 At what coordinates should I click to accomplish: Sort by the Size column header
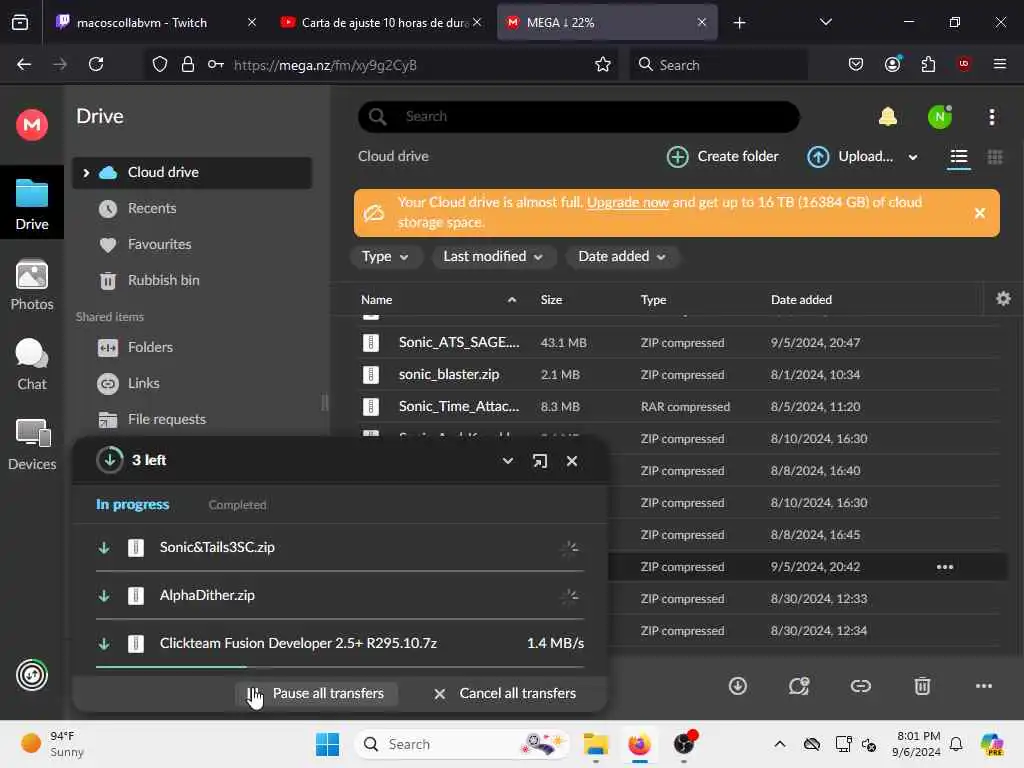(x=551, y=300)
